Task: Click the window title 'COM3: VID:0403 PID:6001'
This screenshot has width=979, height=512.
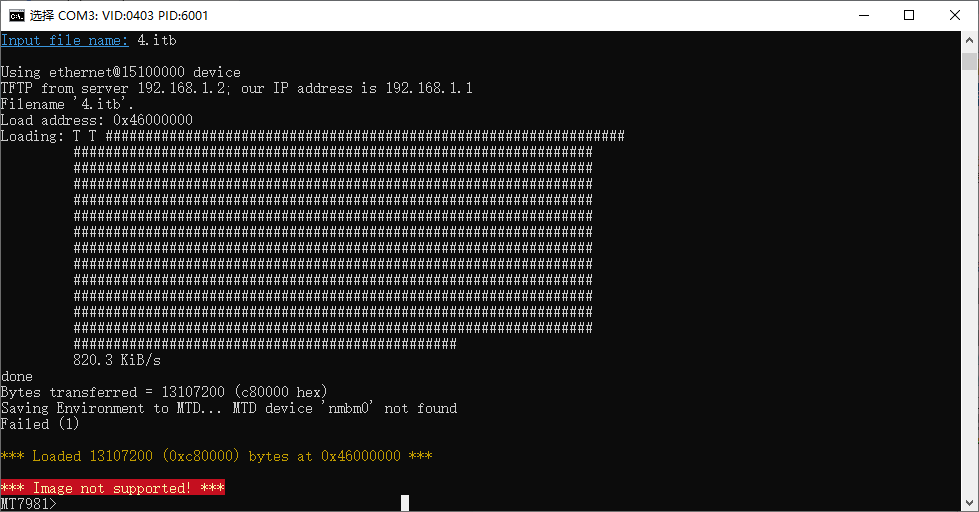Action: point(132,16)
